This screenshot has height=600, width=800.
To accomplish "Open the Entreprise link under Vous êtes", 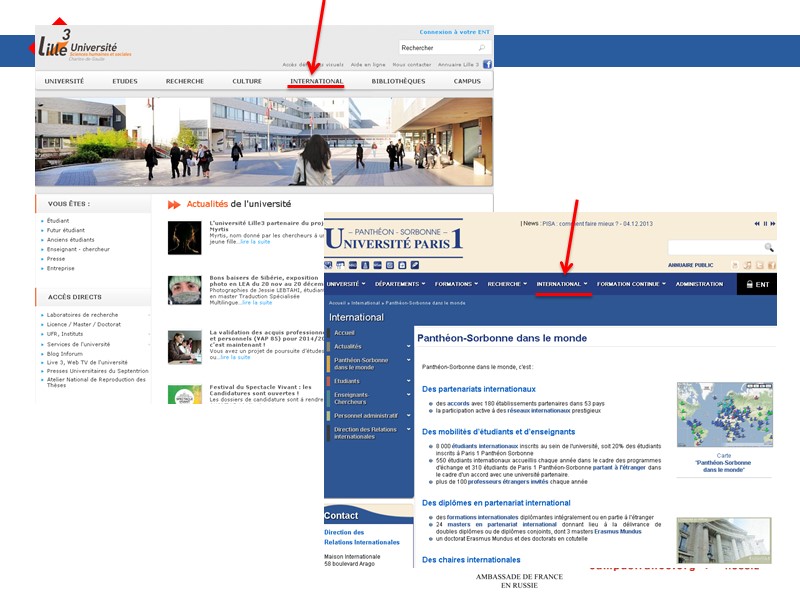I will (x=60, y=268).
